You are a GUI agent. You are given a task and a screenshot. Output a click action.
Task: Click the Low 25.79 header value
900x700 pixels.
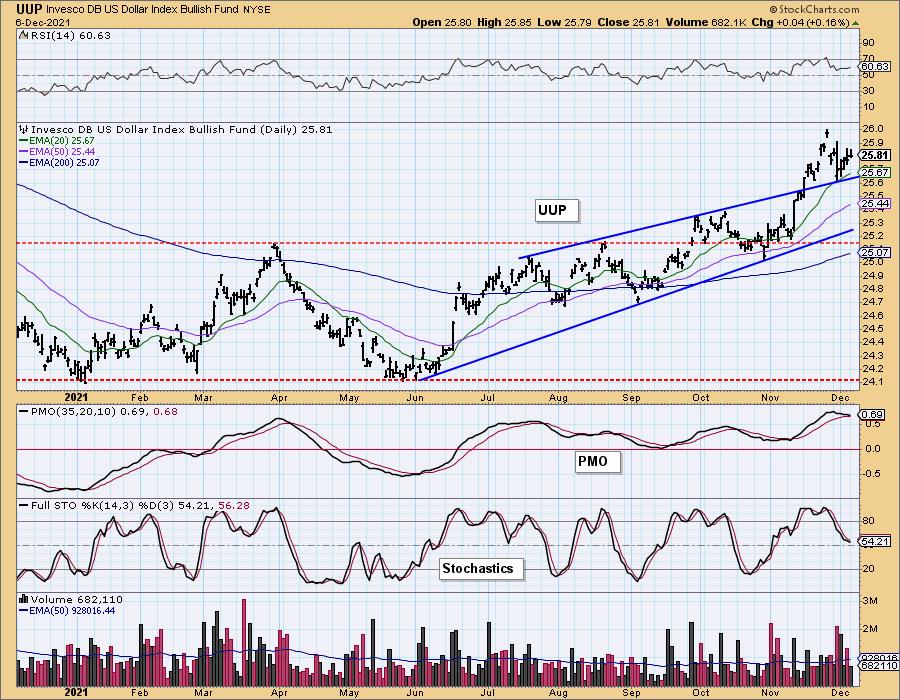click(x=564, y=22)
